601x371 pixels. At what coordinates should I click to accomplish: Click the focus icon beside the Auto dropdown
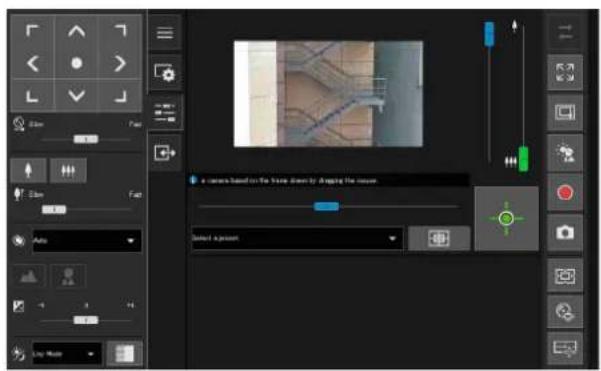tap(18, 241)
